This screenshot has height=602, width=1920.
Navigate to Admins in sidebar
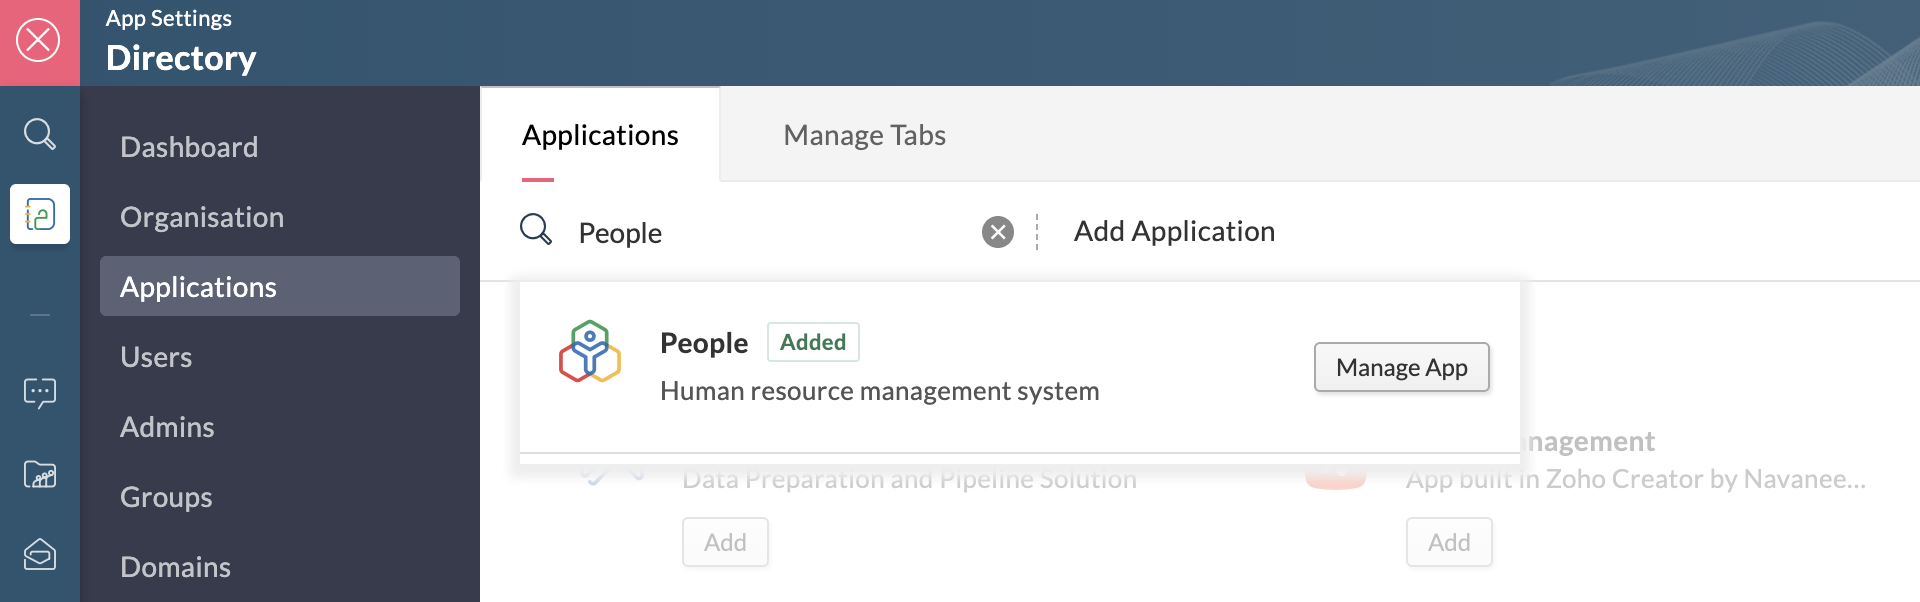click(x=167, y=427)
